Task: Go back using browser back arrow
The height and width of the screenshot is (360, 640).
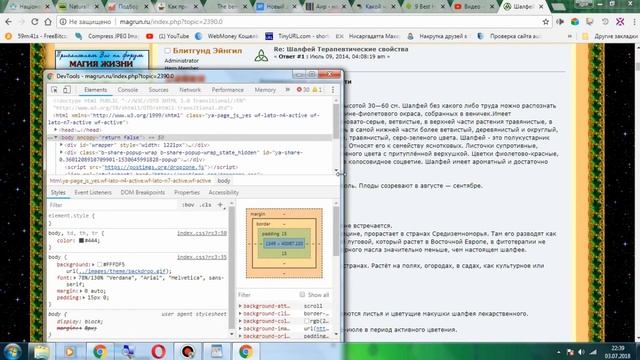Action: click(x=9, y=22)
